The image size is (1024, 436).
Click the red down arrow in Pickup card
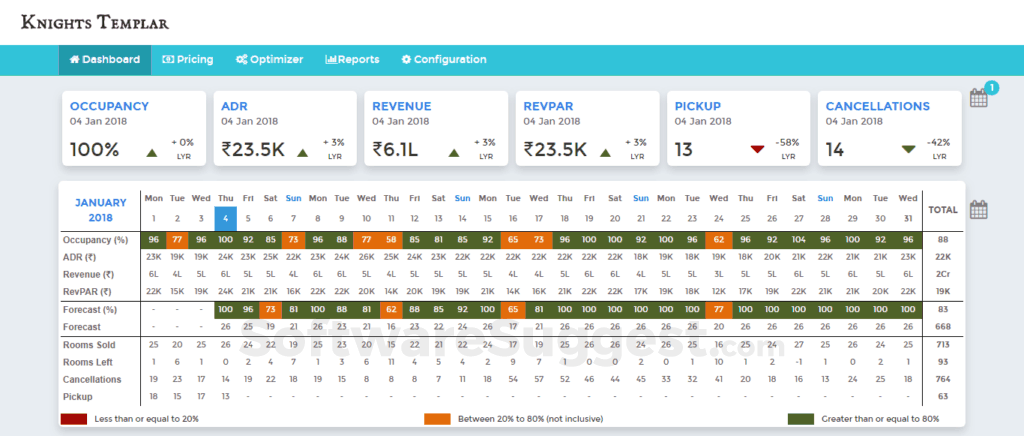(757, 150)
